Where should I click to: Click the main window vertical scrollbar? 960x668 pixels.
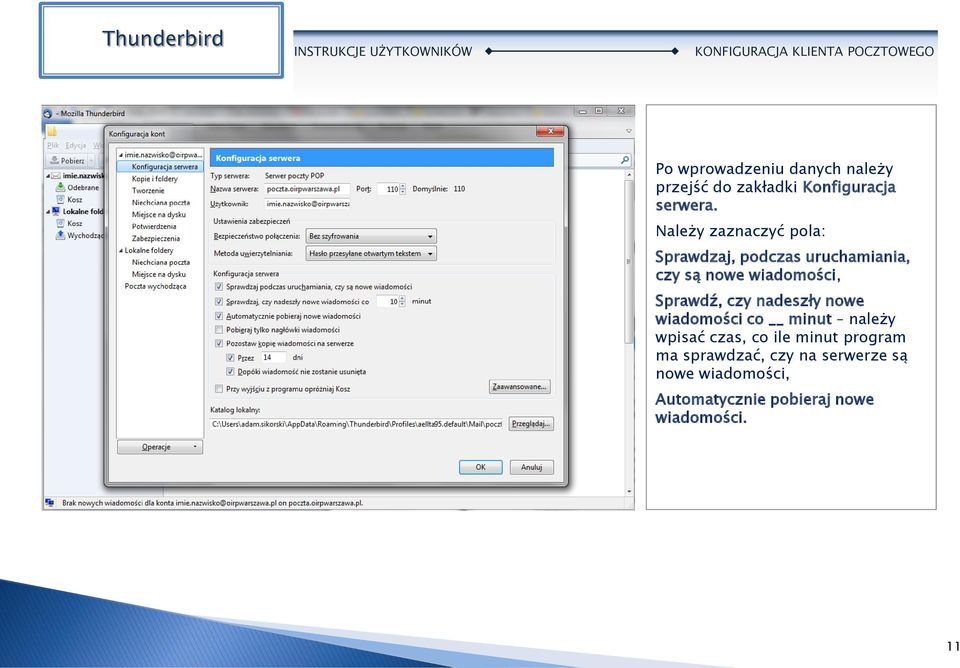pos(629,263)
